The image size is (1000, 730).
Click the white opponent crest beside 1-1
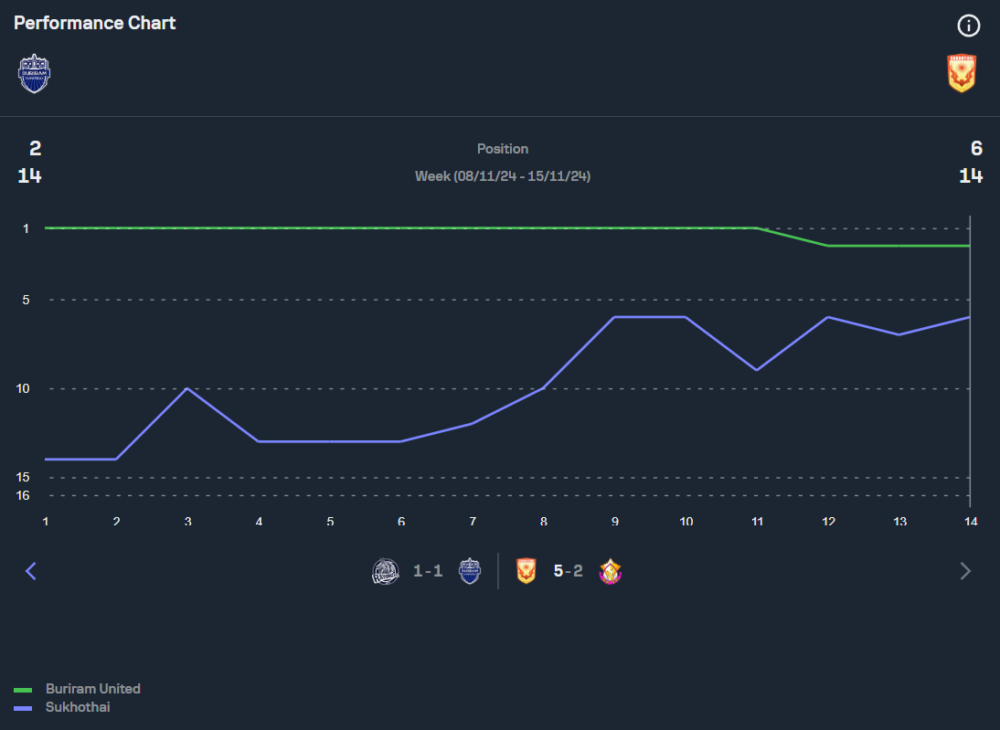[386, 571]
